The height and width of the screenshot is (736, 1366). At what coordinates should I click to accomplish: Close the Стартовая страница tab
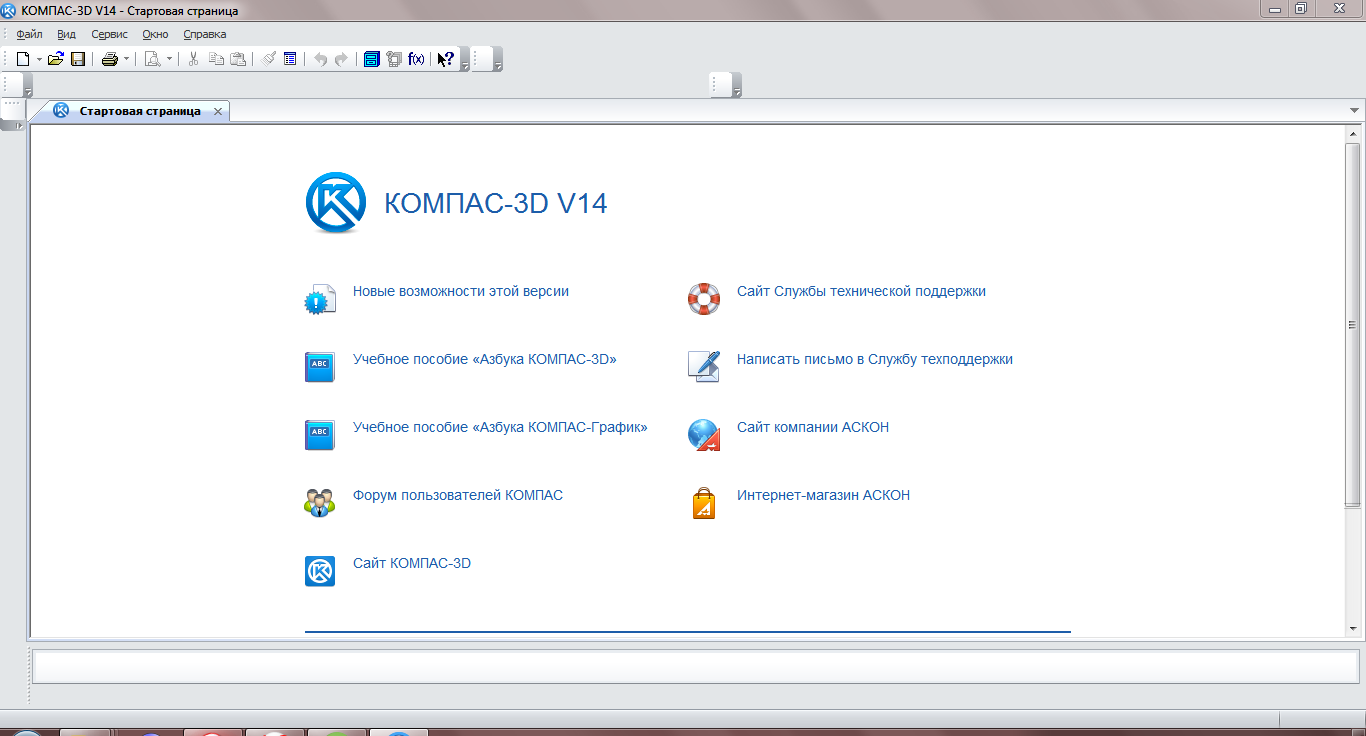point(218,111)
